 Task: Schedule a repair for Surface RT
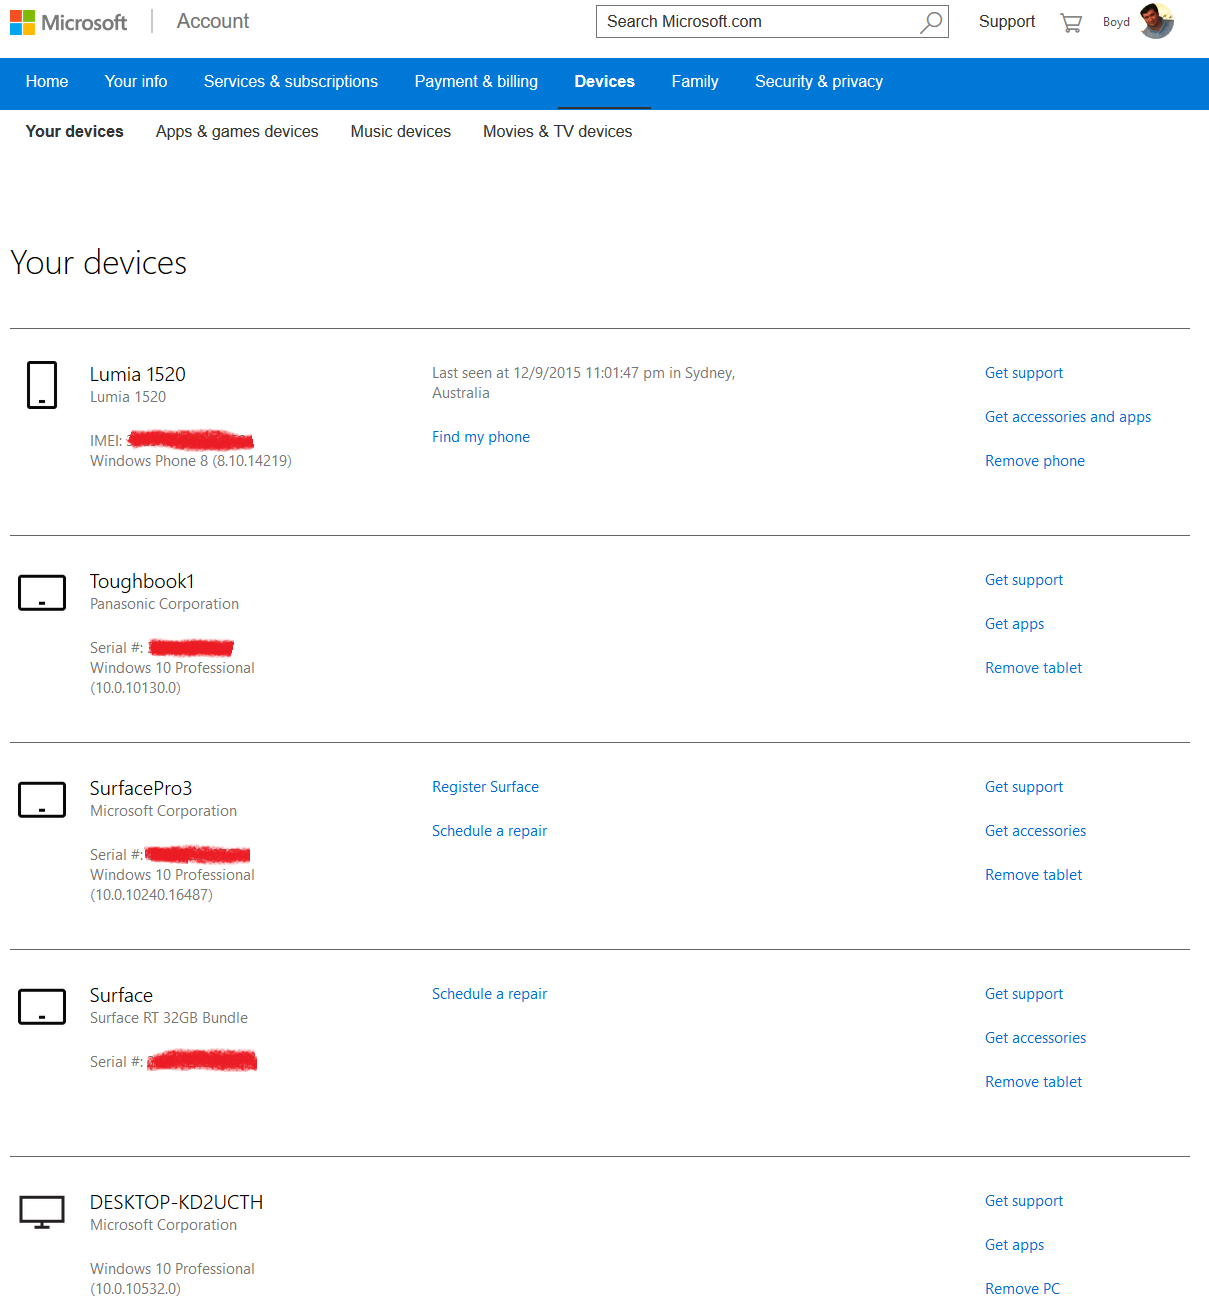(489, 994)
